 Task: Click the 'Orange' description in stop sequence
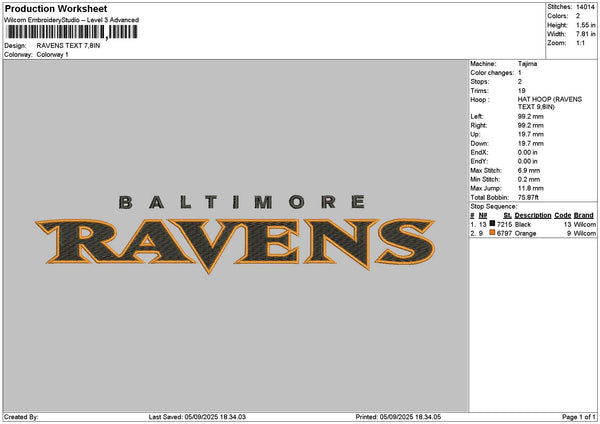click(525, 233)
